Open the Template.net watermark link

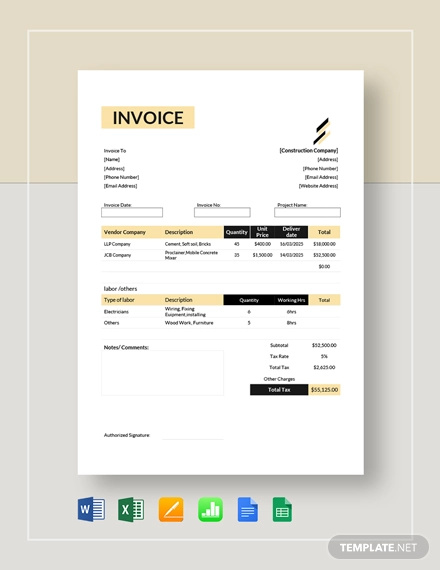(x=378, y=547)
